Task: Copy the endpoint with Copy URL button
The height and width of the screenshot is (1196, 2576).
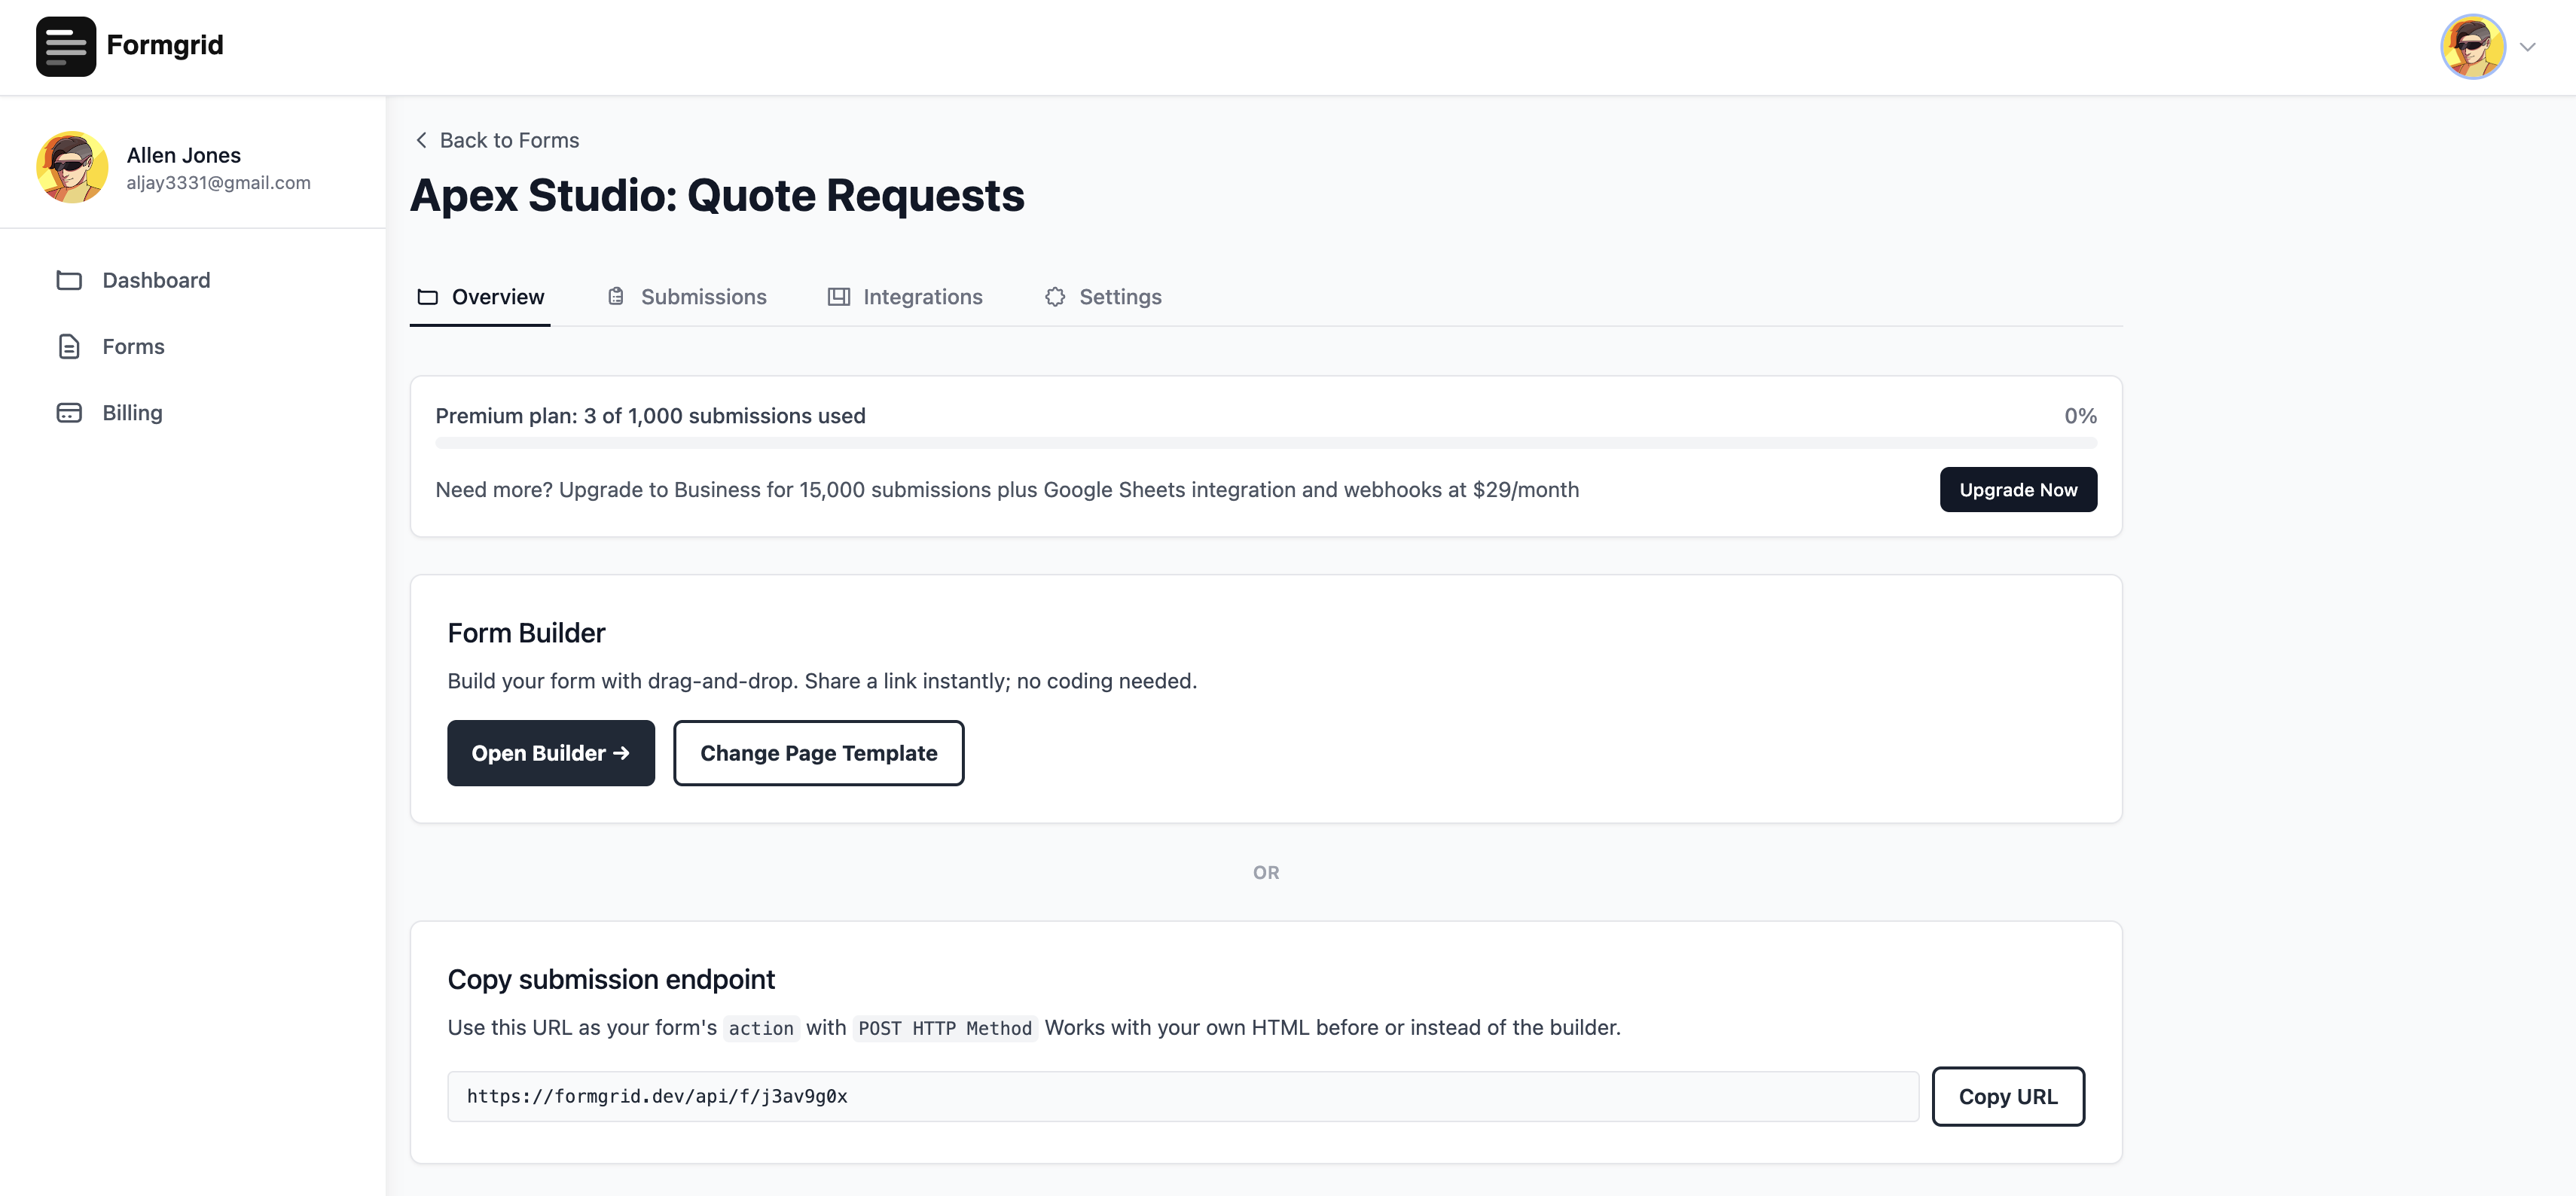Action: point(2007,1096)
